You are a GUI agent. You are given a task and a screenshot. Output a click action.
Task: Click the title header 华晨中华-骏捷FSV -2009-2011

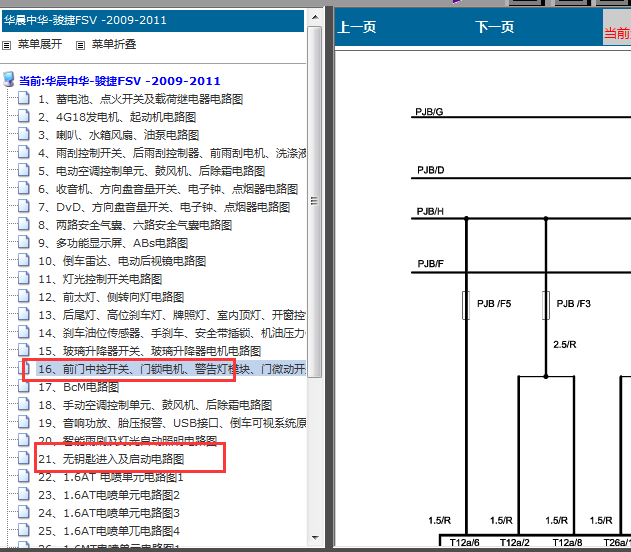point(153,21)
